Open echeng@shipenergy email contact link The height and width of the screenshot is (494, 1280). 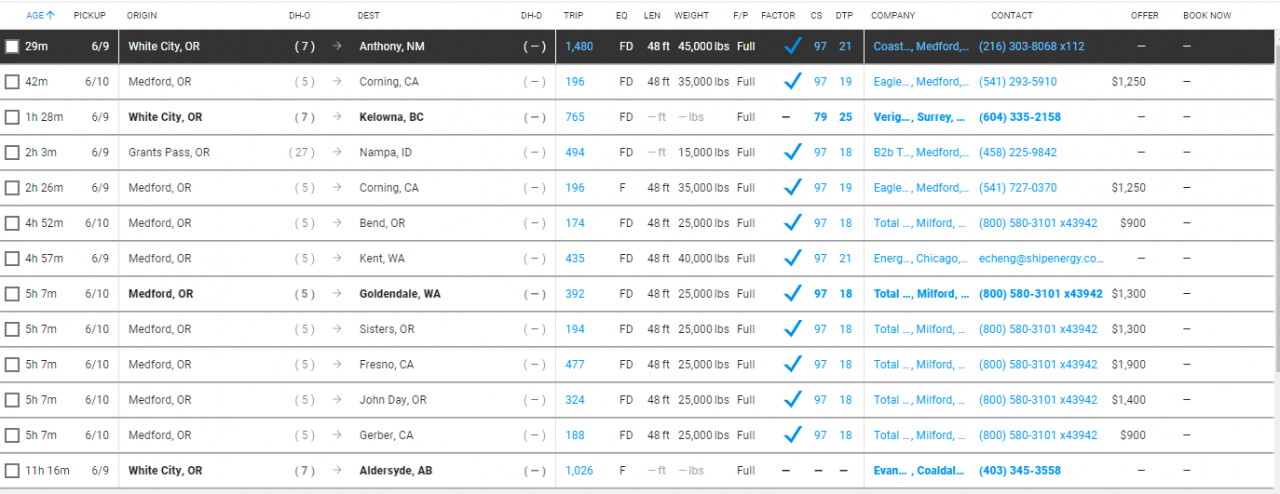[x=1041, y=258]
